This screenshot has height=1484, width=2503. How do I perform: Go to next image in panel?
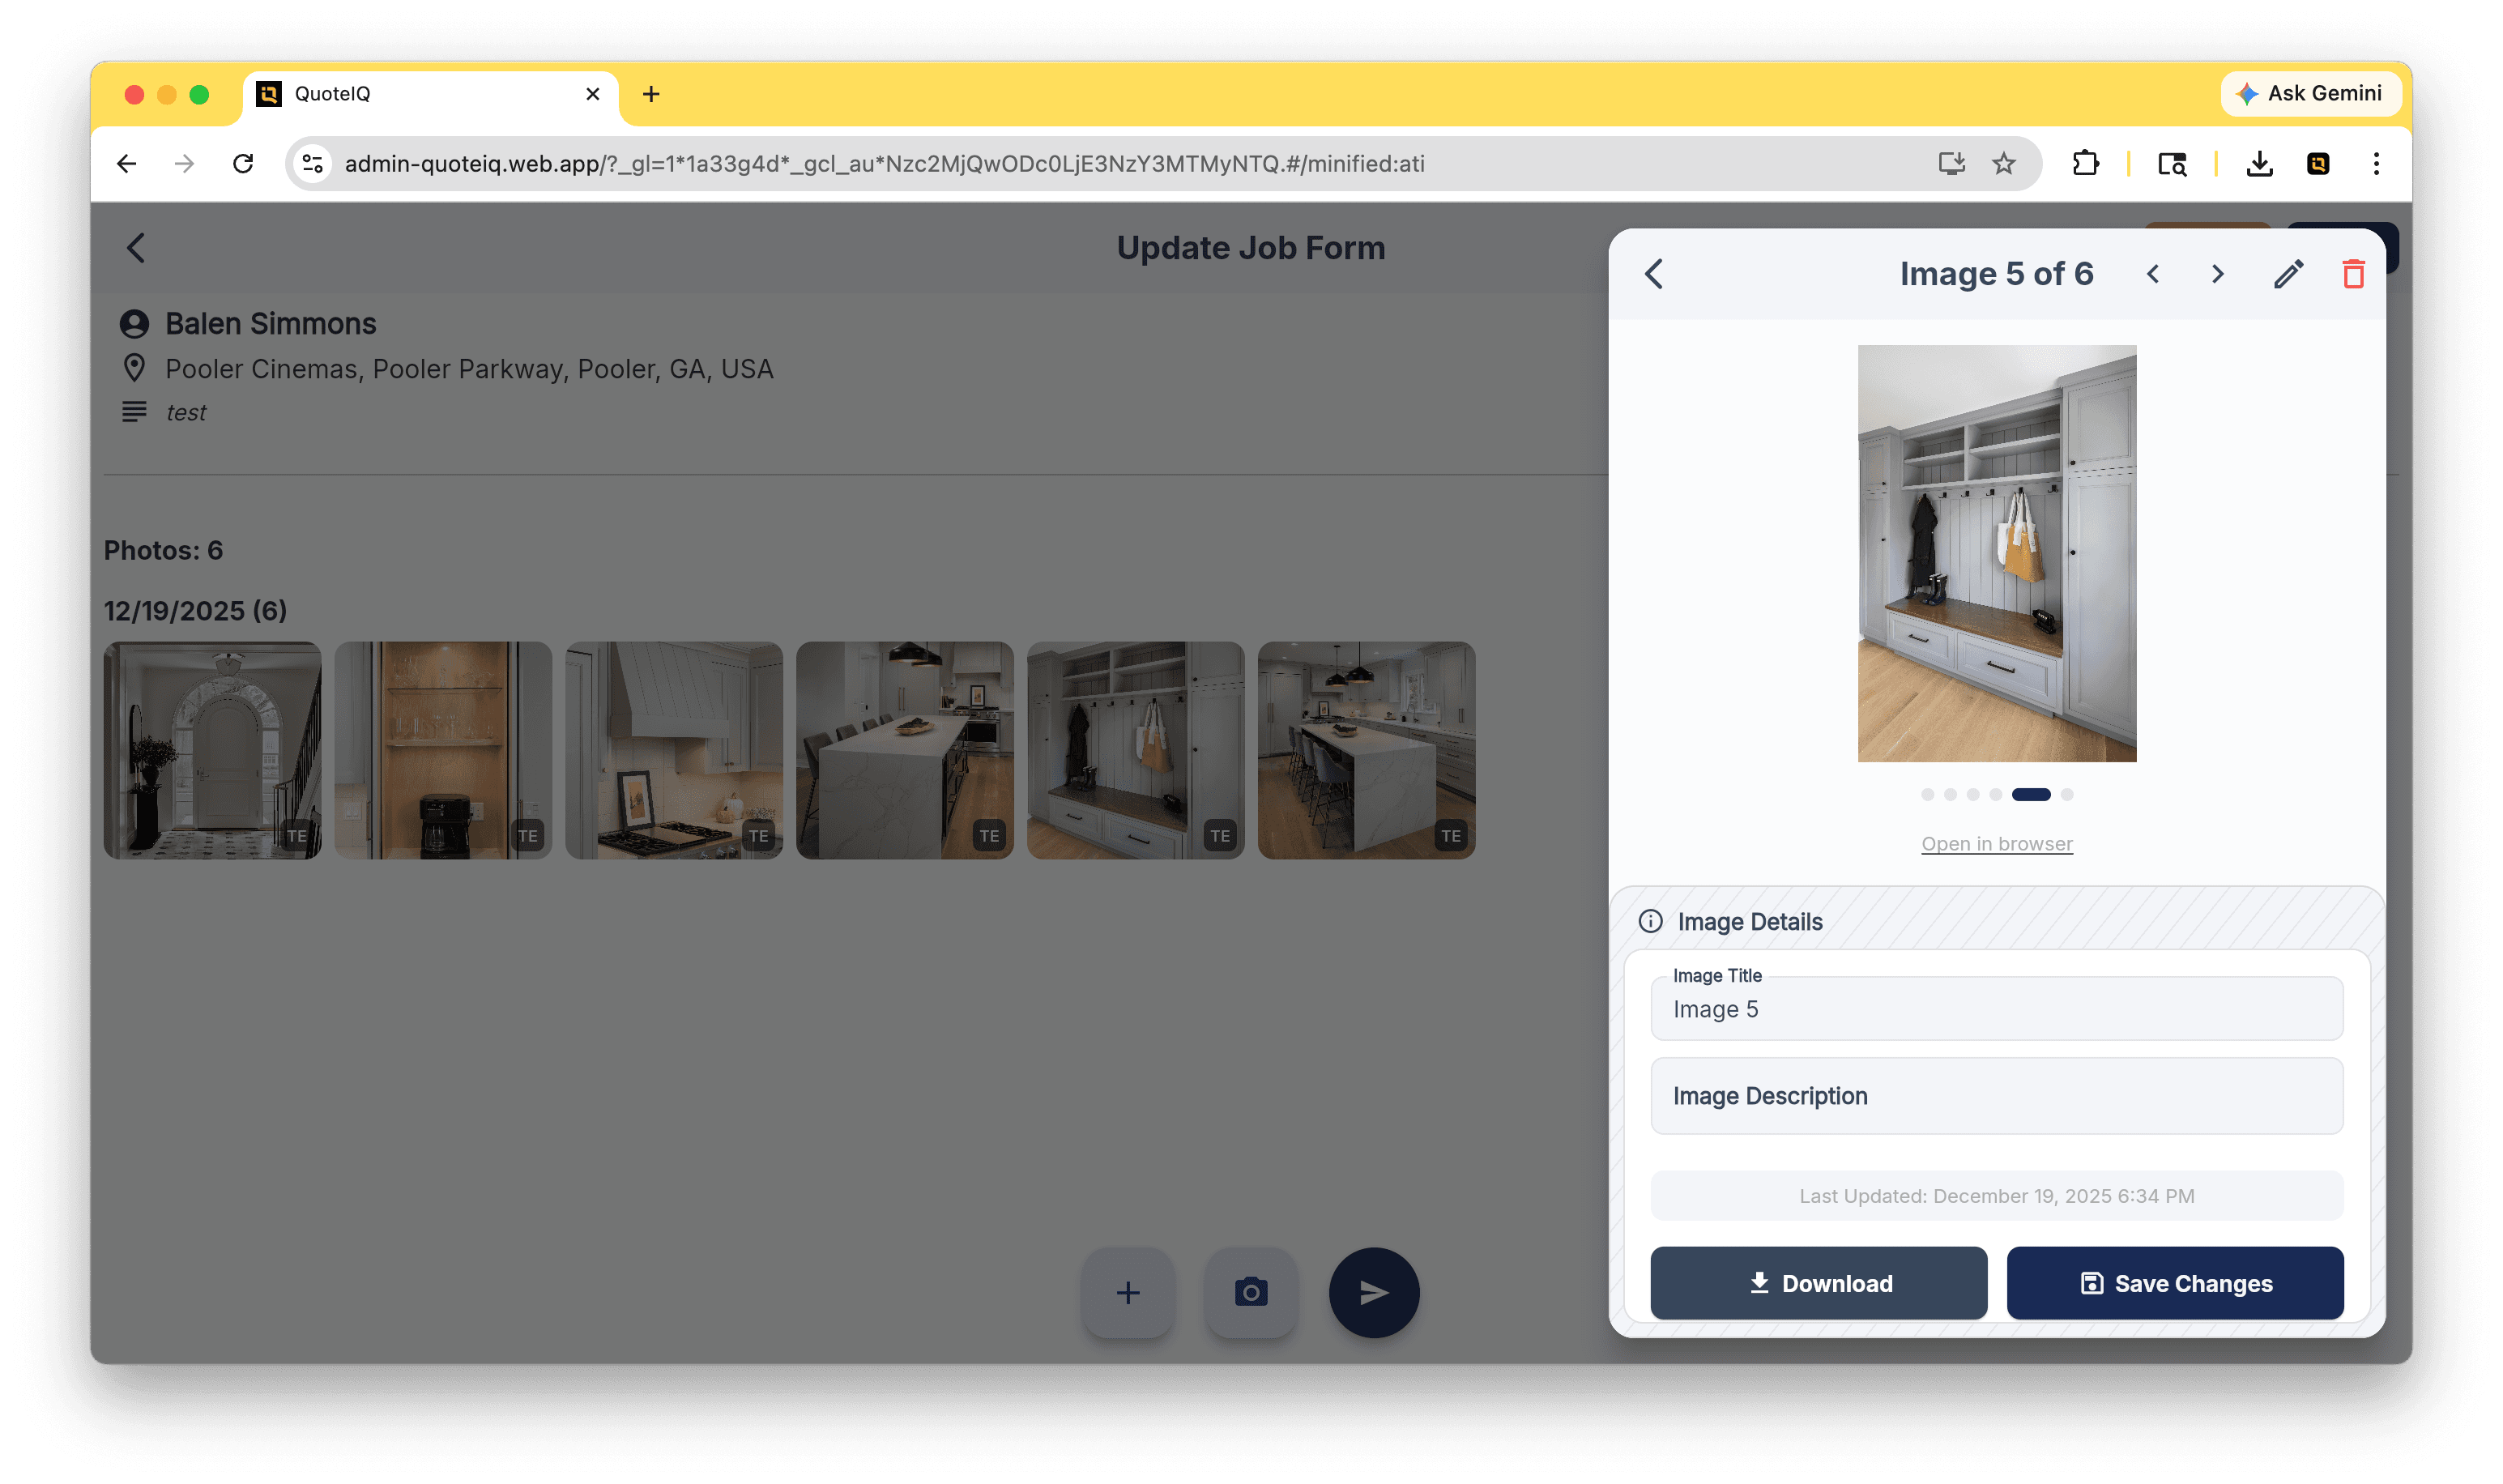pos(2217,274)
